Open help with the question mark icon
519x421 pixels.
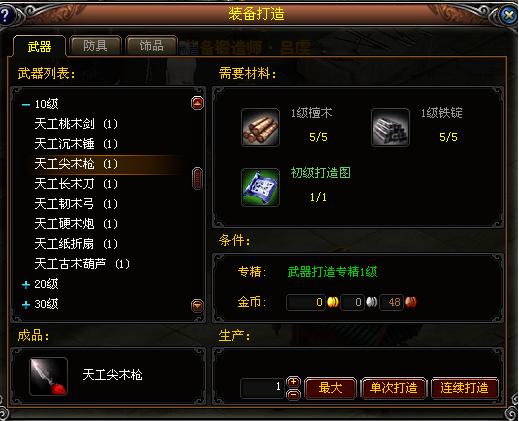point(6,15)
